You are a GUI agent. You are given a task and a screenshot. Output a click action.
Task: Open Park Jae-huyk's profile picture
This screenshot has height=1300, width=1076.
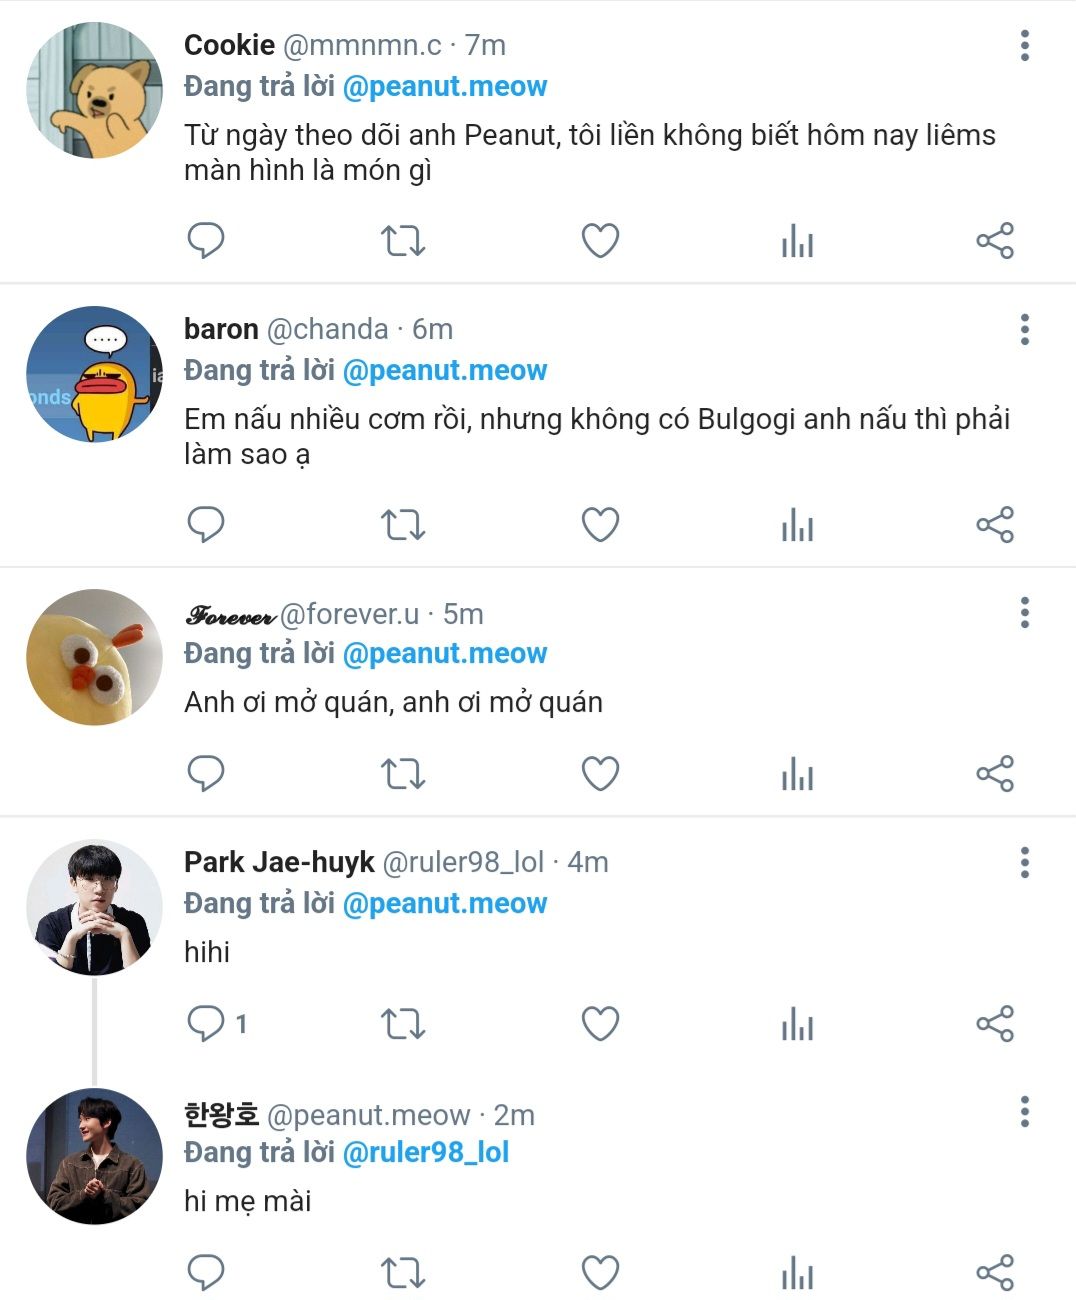[x=94, y=908]
